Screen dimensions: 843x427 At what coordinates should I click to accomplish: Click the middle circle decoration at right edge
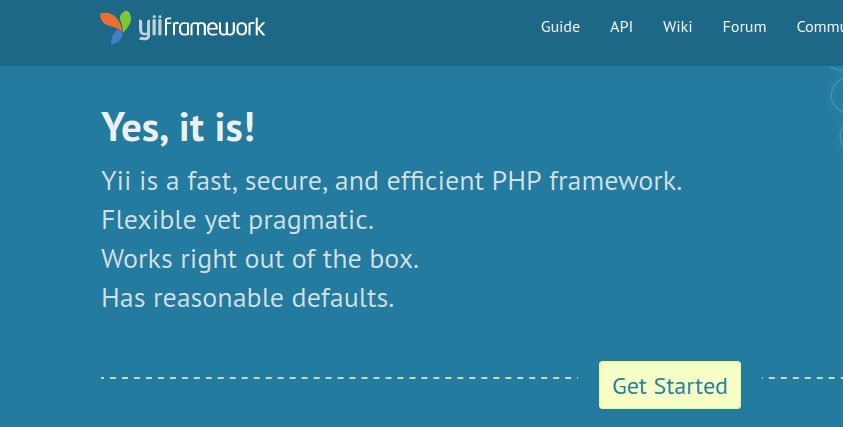[x=838, y=94]
